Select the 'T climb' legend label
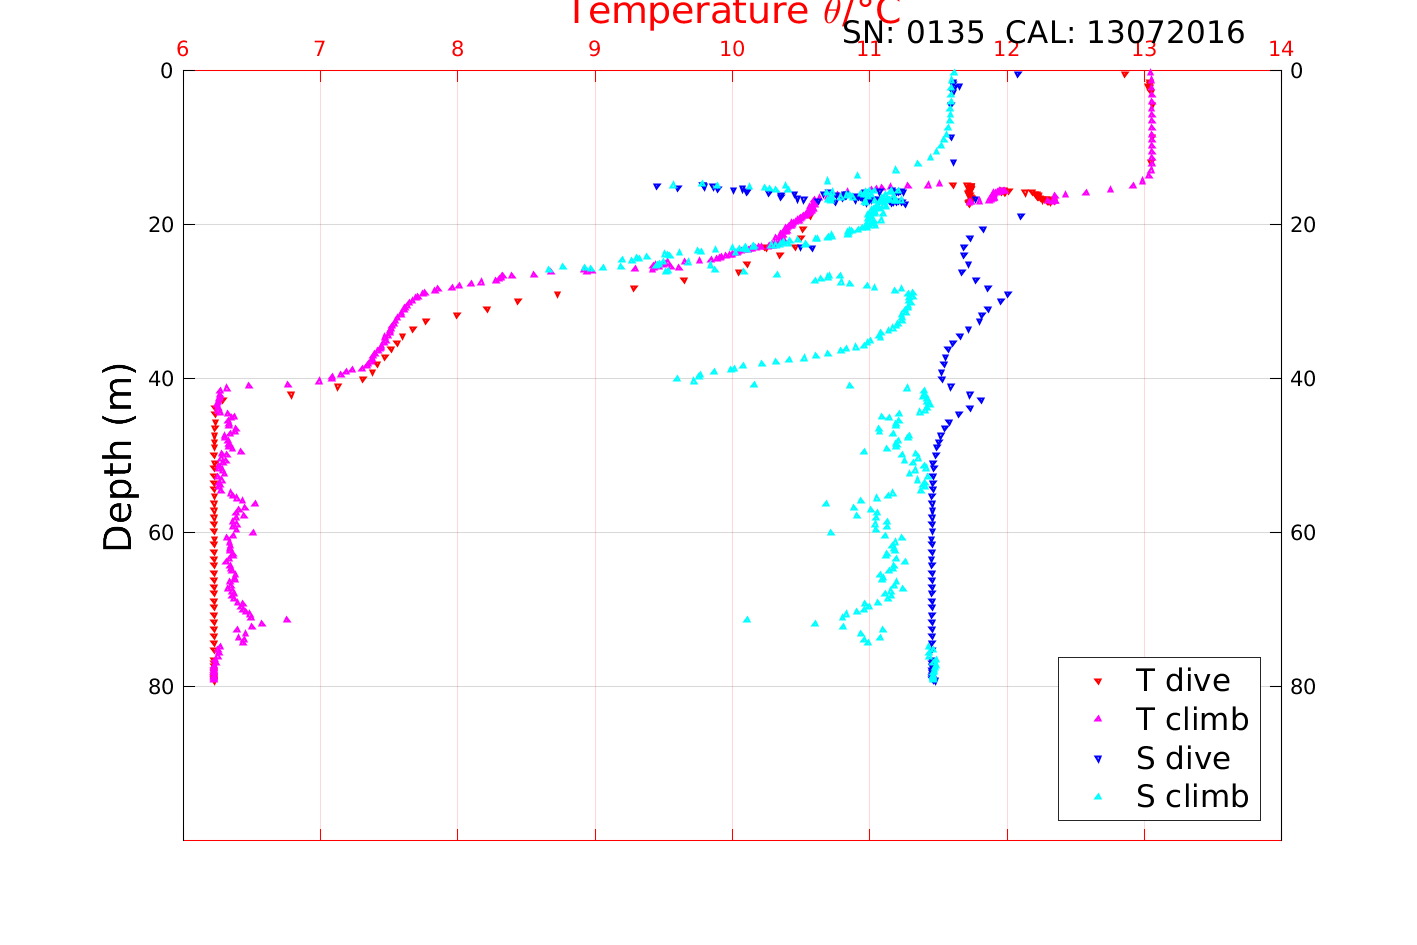1417x945 pixels. point(1192,719)
